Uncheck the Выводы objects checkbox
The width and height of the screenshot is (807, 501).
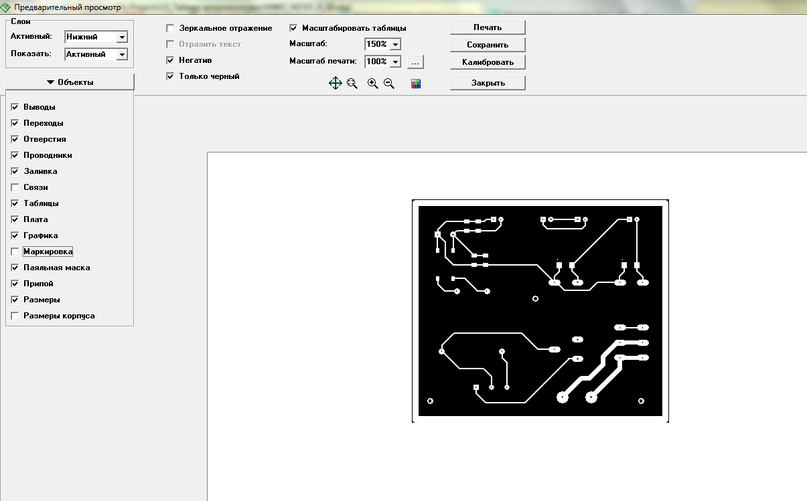point(14,107)
